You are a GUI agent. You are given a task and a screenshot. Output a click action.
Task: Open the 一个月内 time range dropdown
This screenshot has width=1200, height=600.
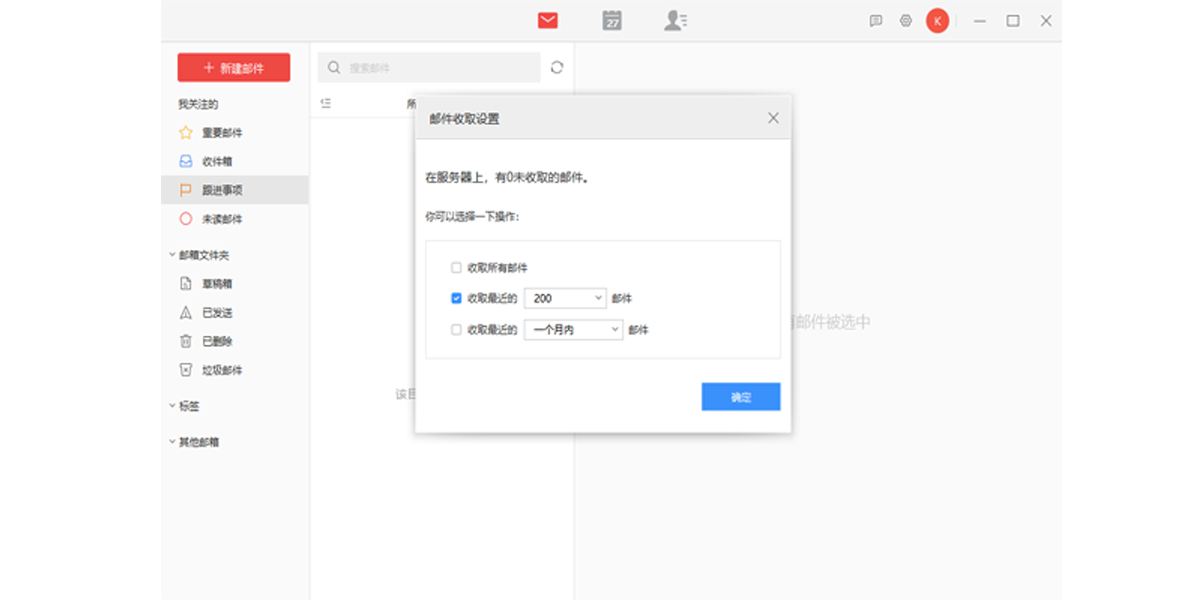pyautogui.click(x=572, y=329)
